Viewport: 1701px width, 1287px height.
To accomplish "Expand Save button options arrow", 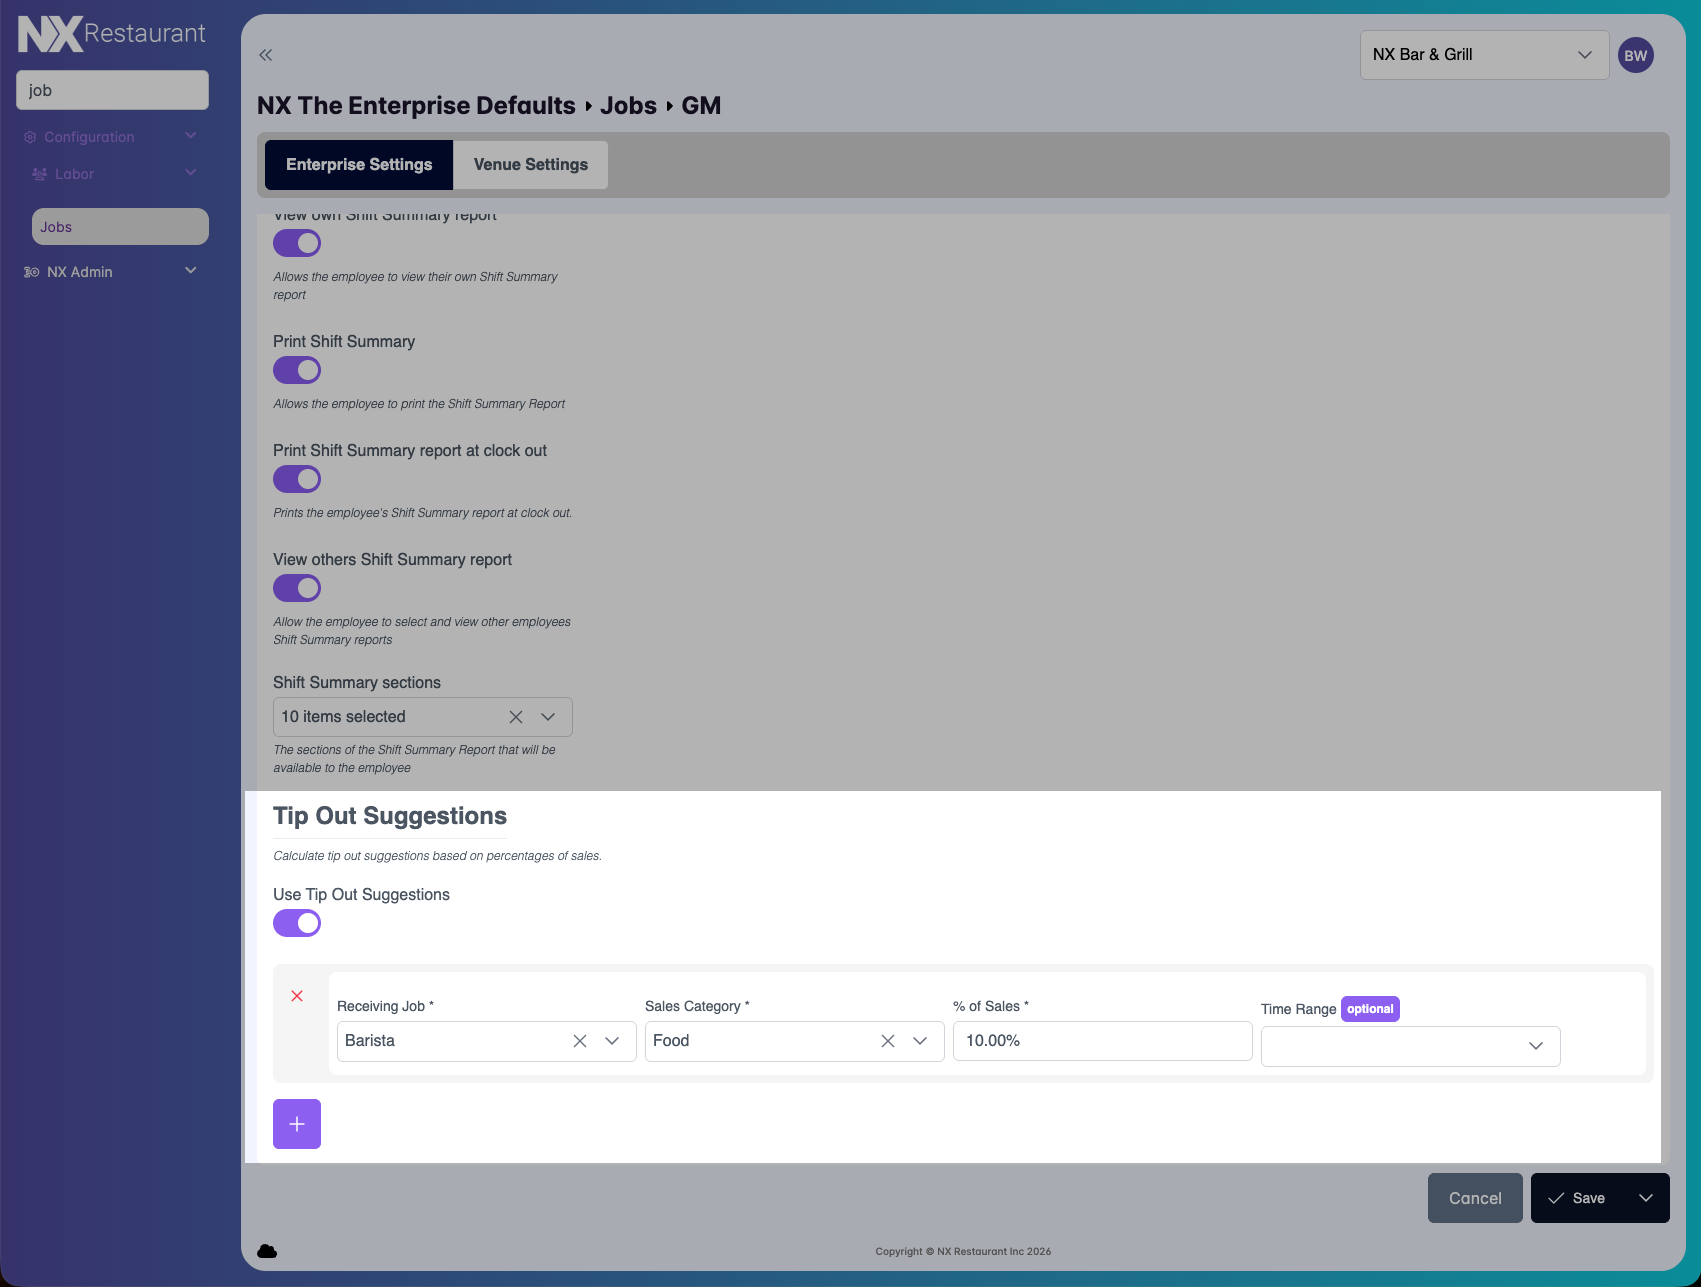I will point(1646,1198).
